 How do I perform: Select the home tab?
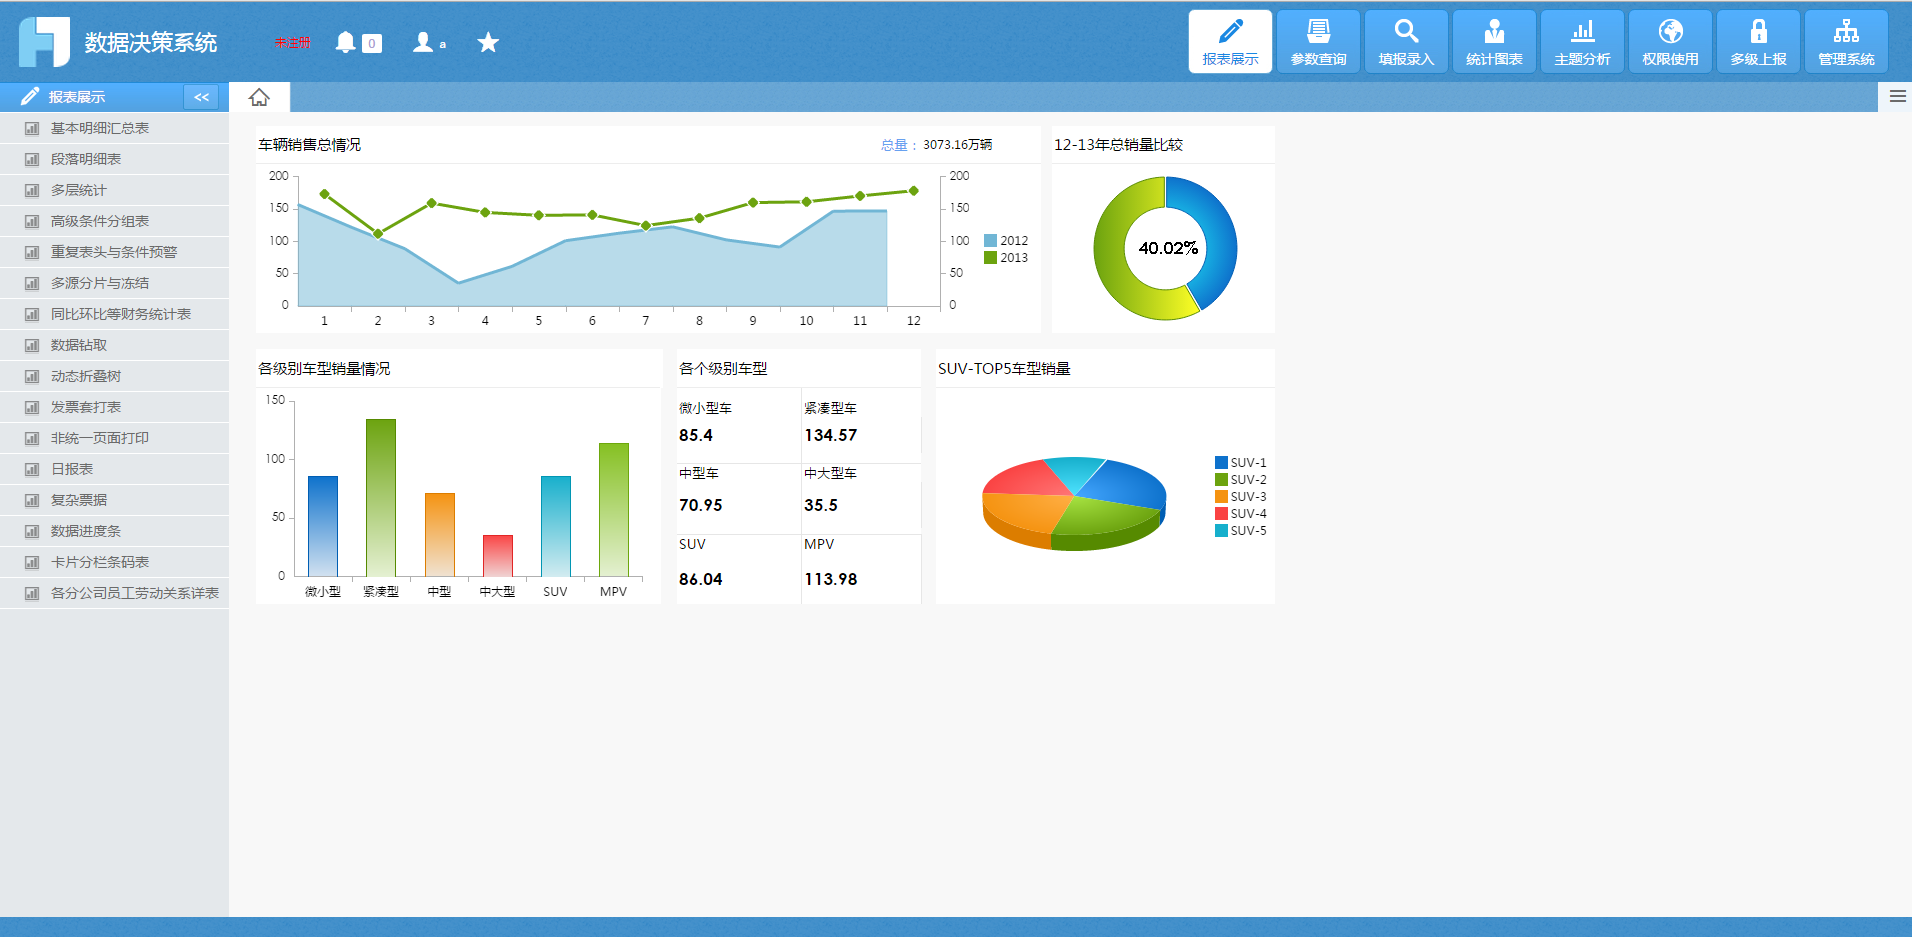pos(260,97)
